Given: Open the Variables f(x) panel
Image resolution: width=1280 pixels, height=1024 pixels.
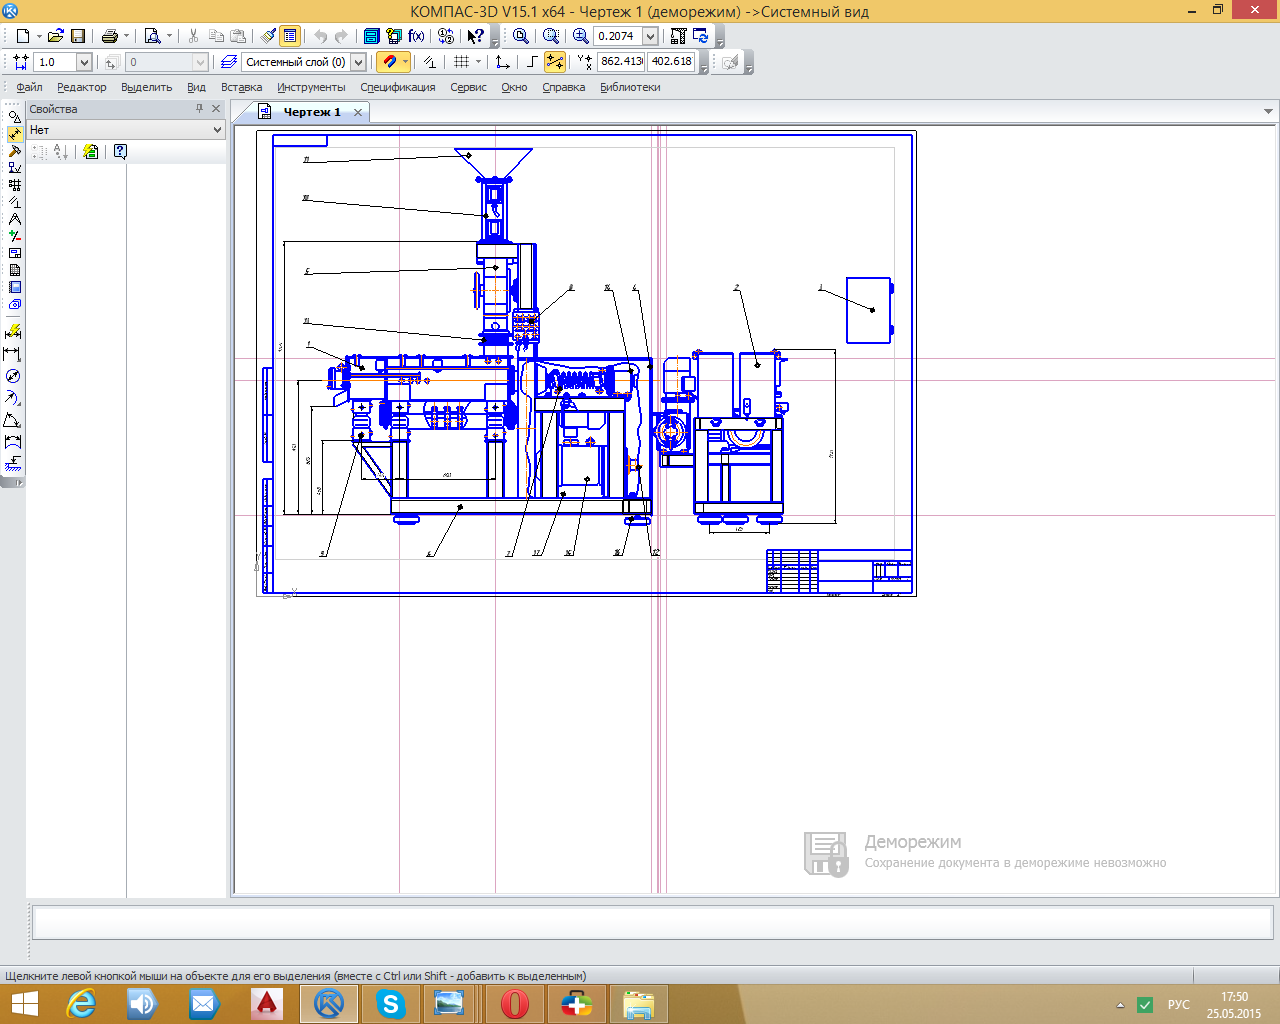Looking at the screenshot, I should click(417, 36).
